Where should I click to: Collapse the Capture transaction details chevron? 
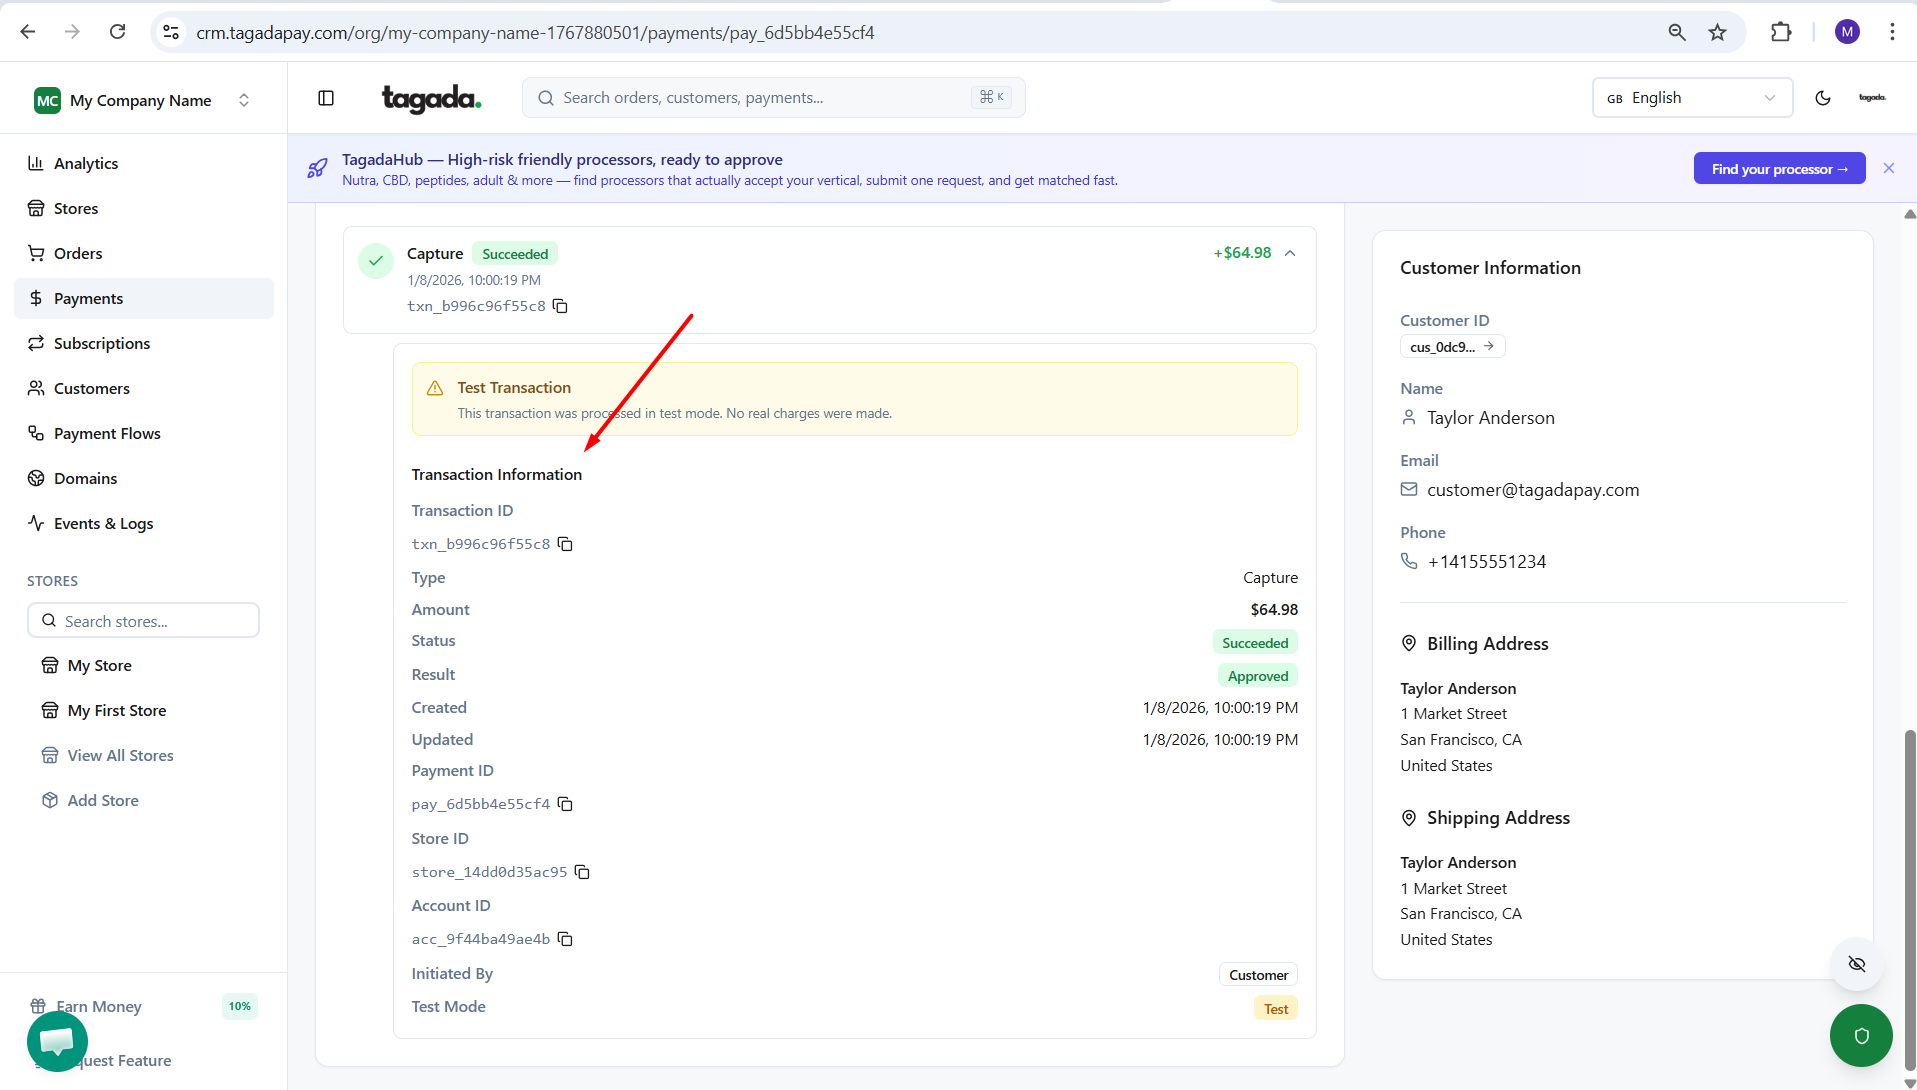(x=1290, y=253)
